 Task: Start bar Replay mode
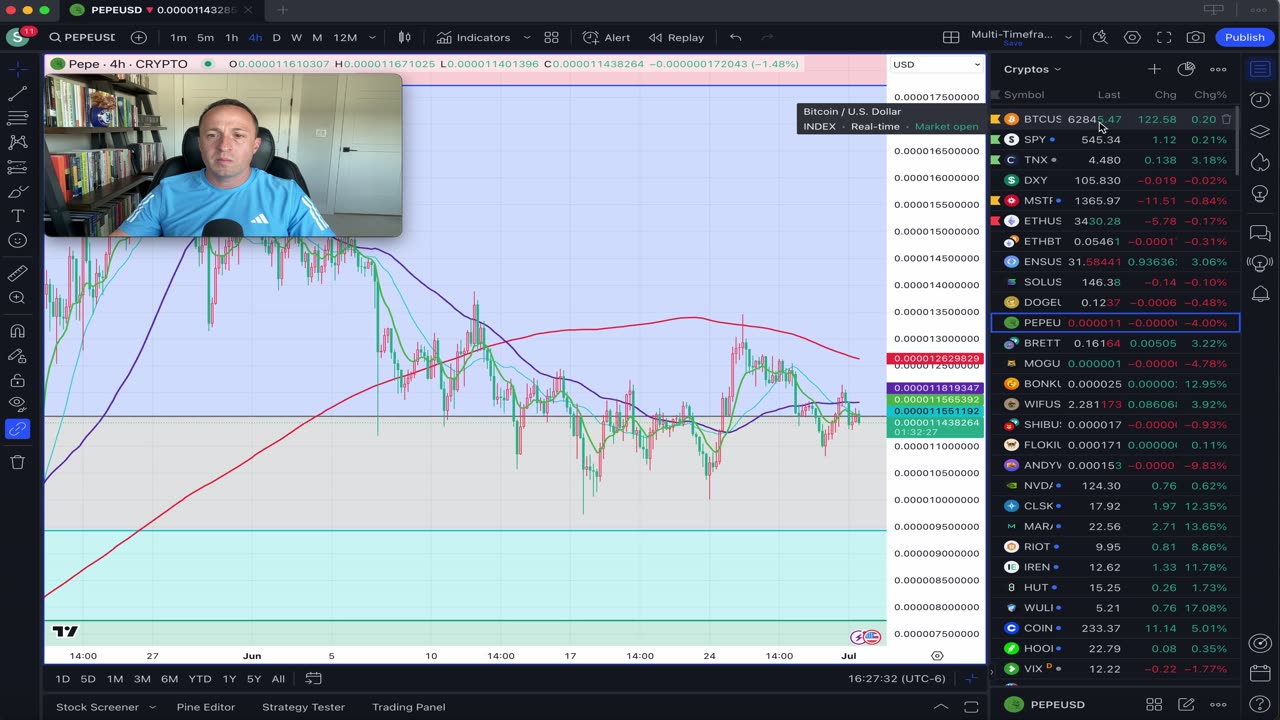coord(677,37)
